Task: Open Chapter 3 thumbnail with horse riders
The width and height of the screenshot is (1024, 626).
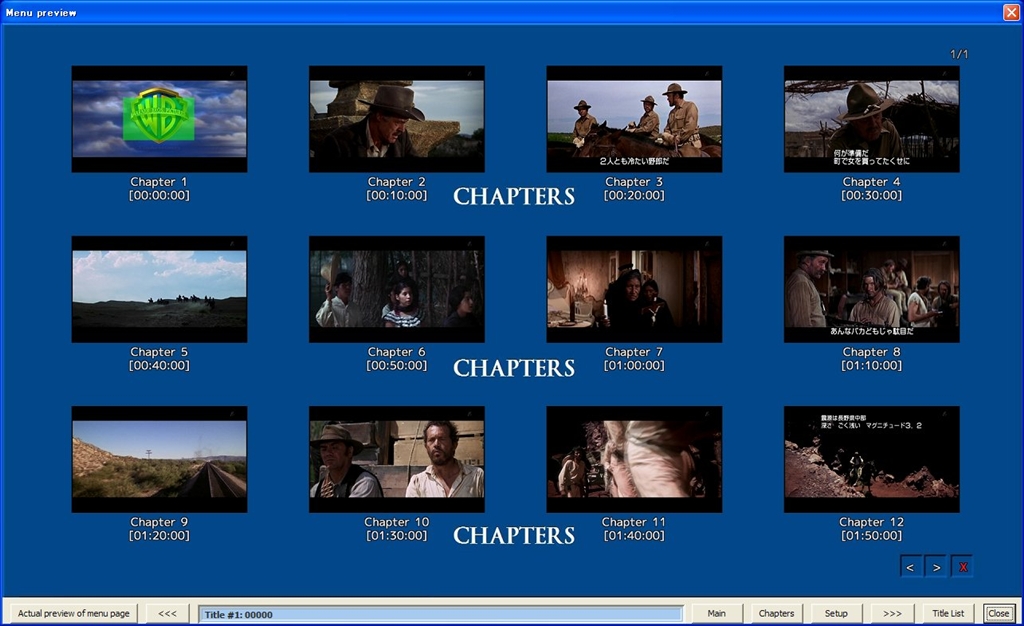Action: (x=634, y=119)
